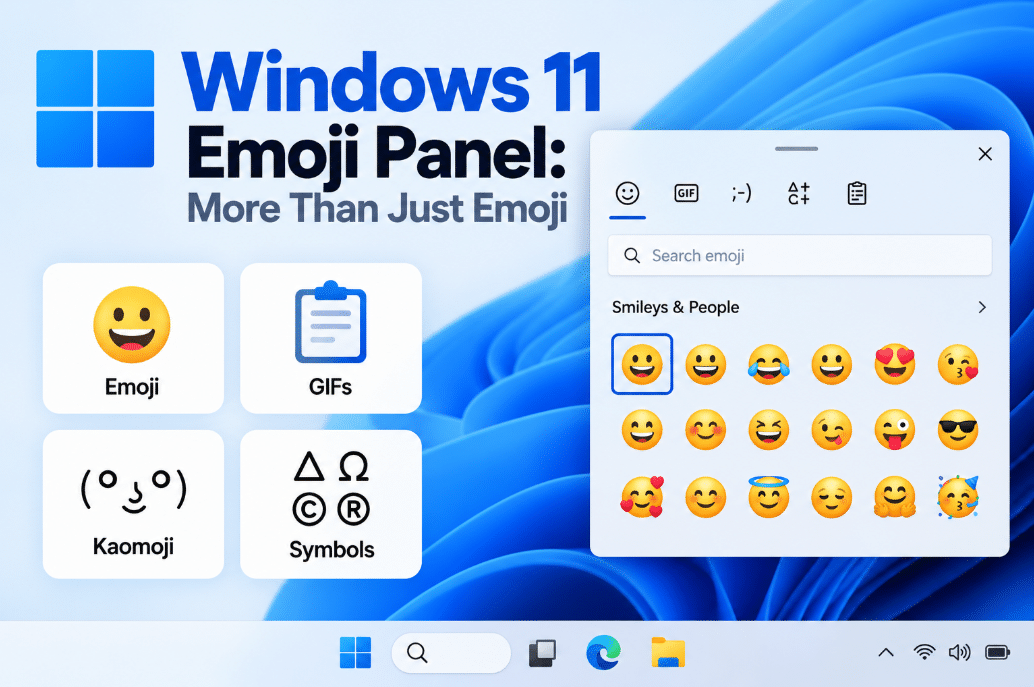The height and width of the screenshot is (687, 1034).
Task: Select the Kaomoji feature card
Action: tap(133, 504)
